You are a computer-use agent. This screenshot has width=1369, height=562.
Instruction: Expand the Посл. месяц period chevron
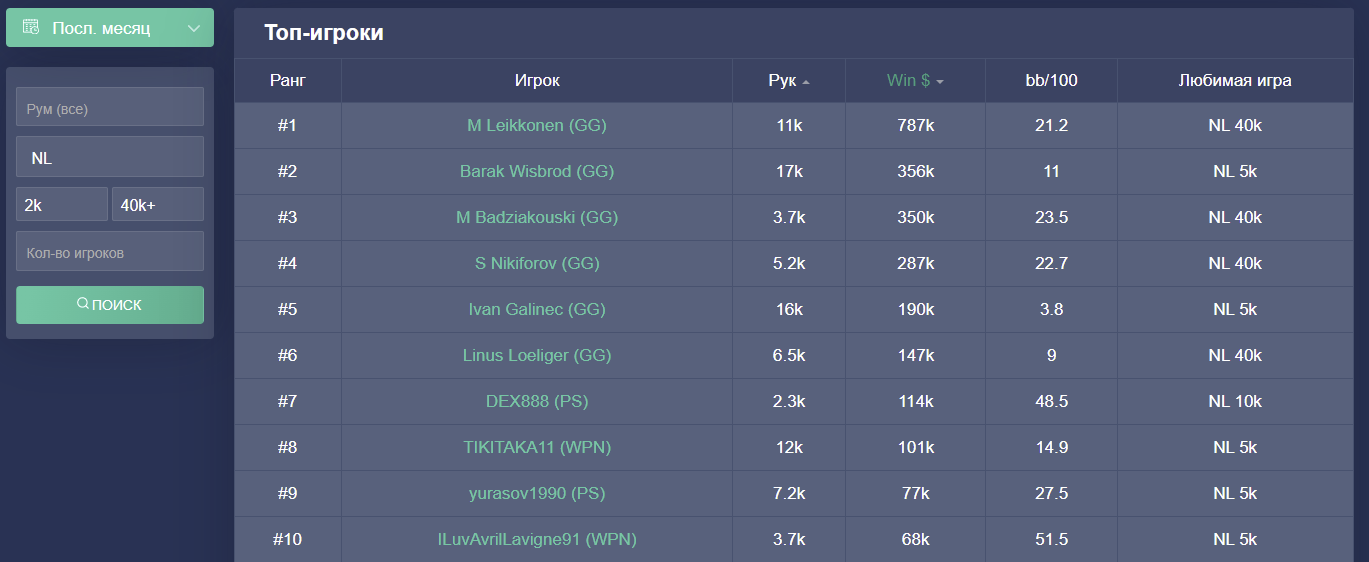click(x=194, y=28)
